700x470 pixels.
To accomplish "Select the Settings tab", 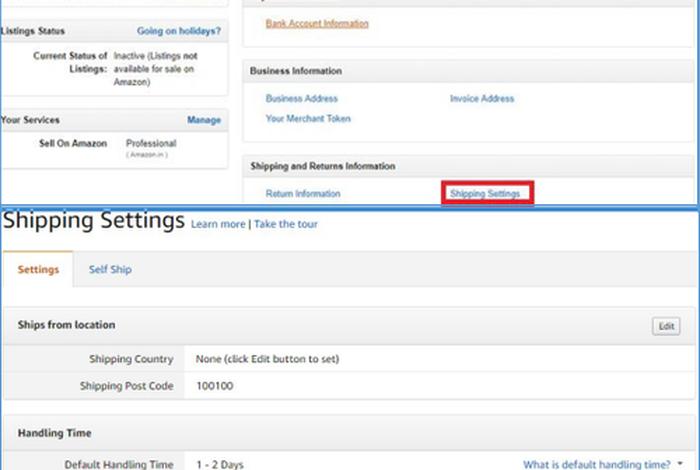I will pos(38,269).
